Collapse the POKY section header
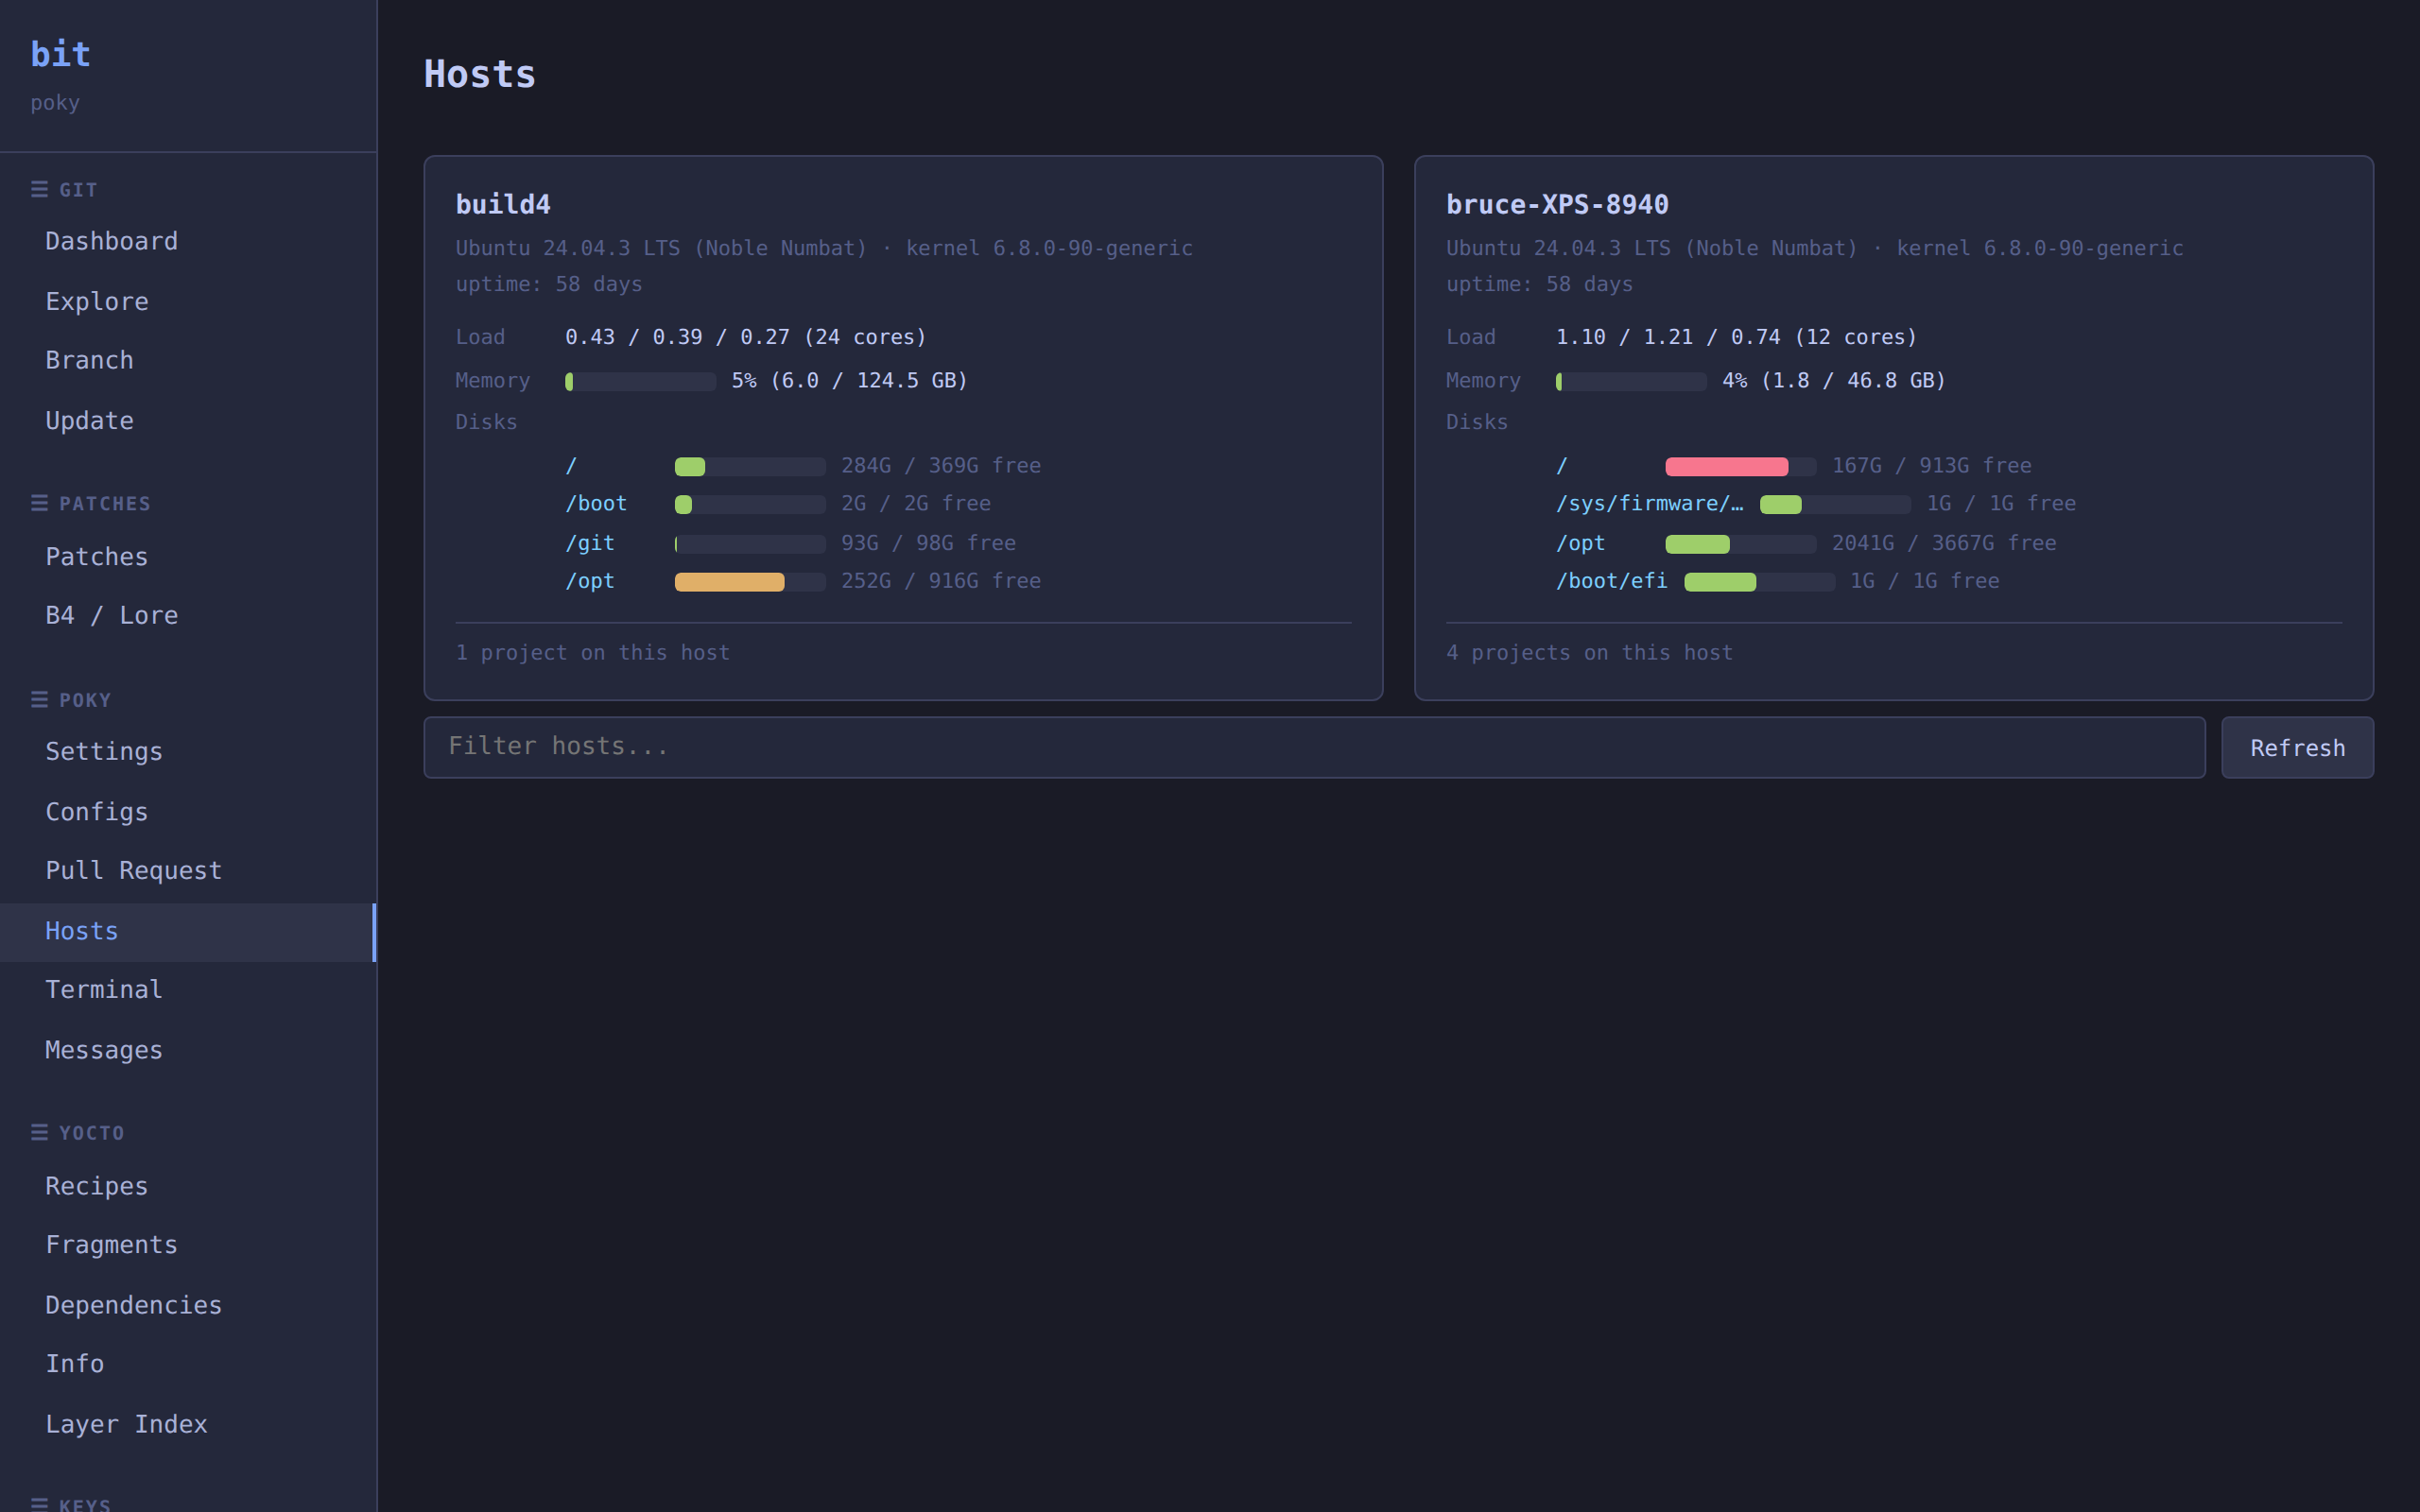Viewport: 2420px width, 1512px height. pos(71,700)
